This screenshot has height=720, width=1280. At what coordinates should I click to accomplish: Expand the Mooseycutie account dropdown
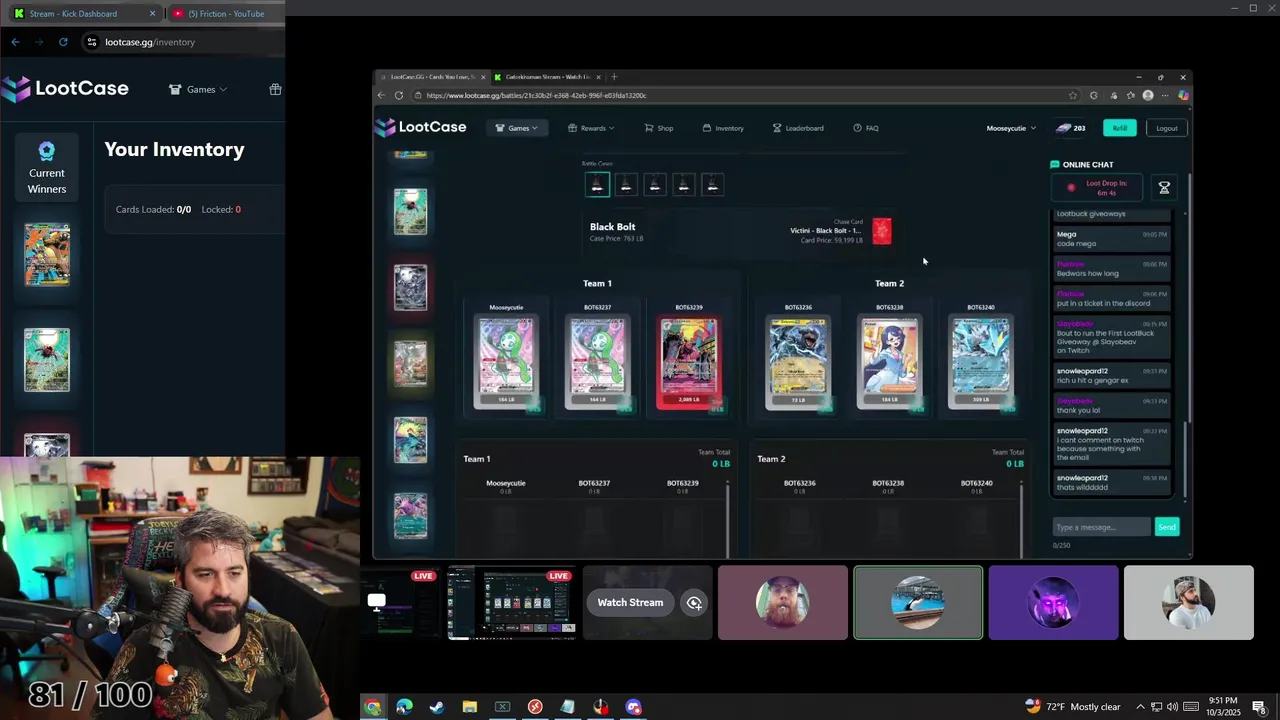tap(1010, 128)
